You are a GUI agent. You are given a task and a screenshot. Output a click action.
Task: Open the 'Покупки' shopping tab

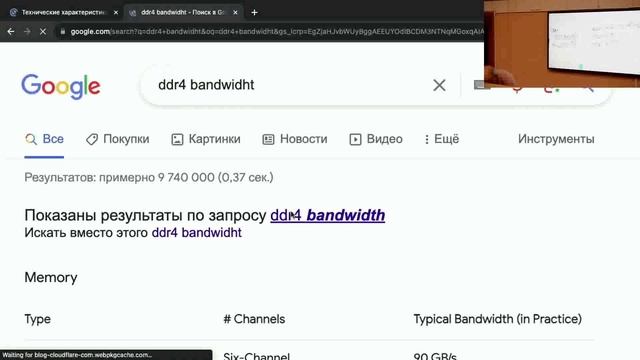[118, 139]
